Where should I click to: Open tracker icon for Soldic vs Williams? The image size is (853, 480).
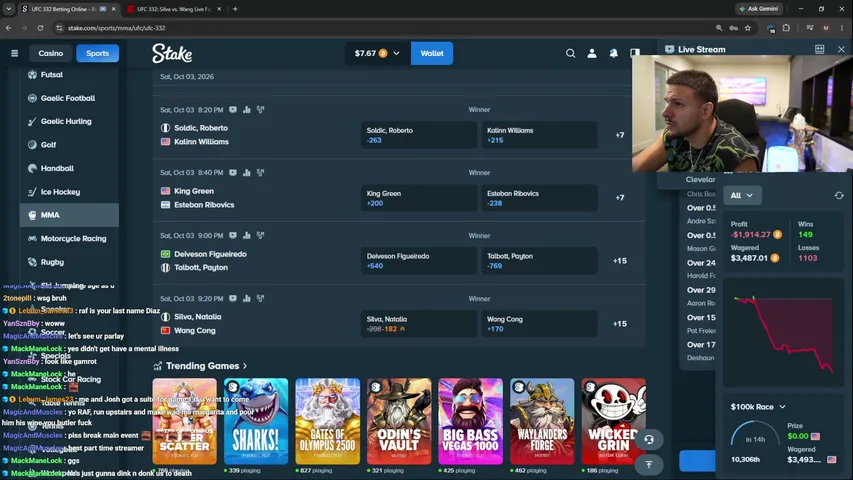point(261,110)
